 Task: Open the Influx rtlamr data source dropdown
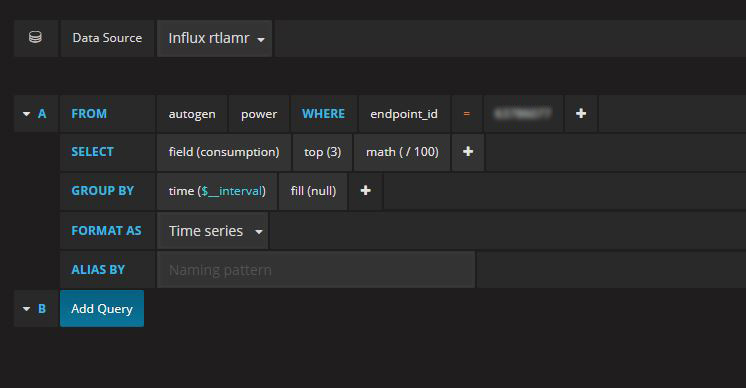click(215, 39)
